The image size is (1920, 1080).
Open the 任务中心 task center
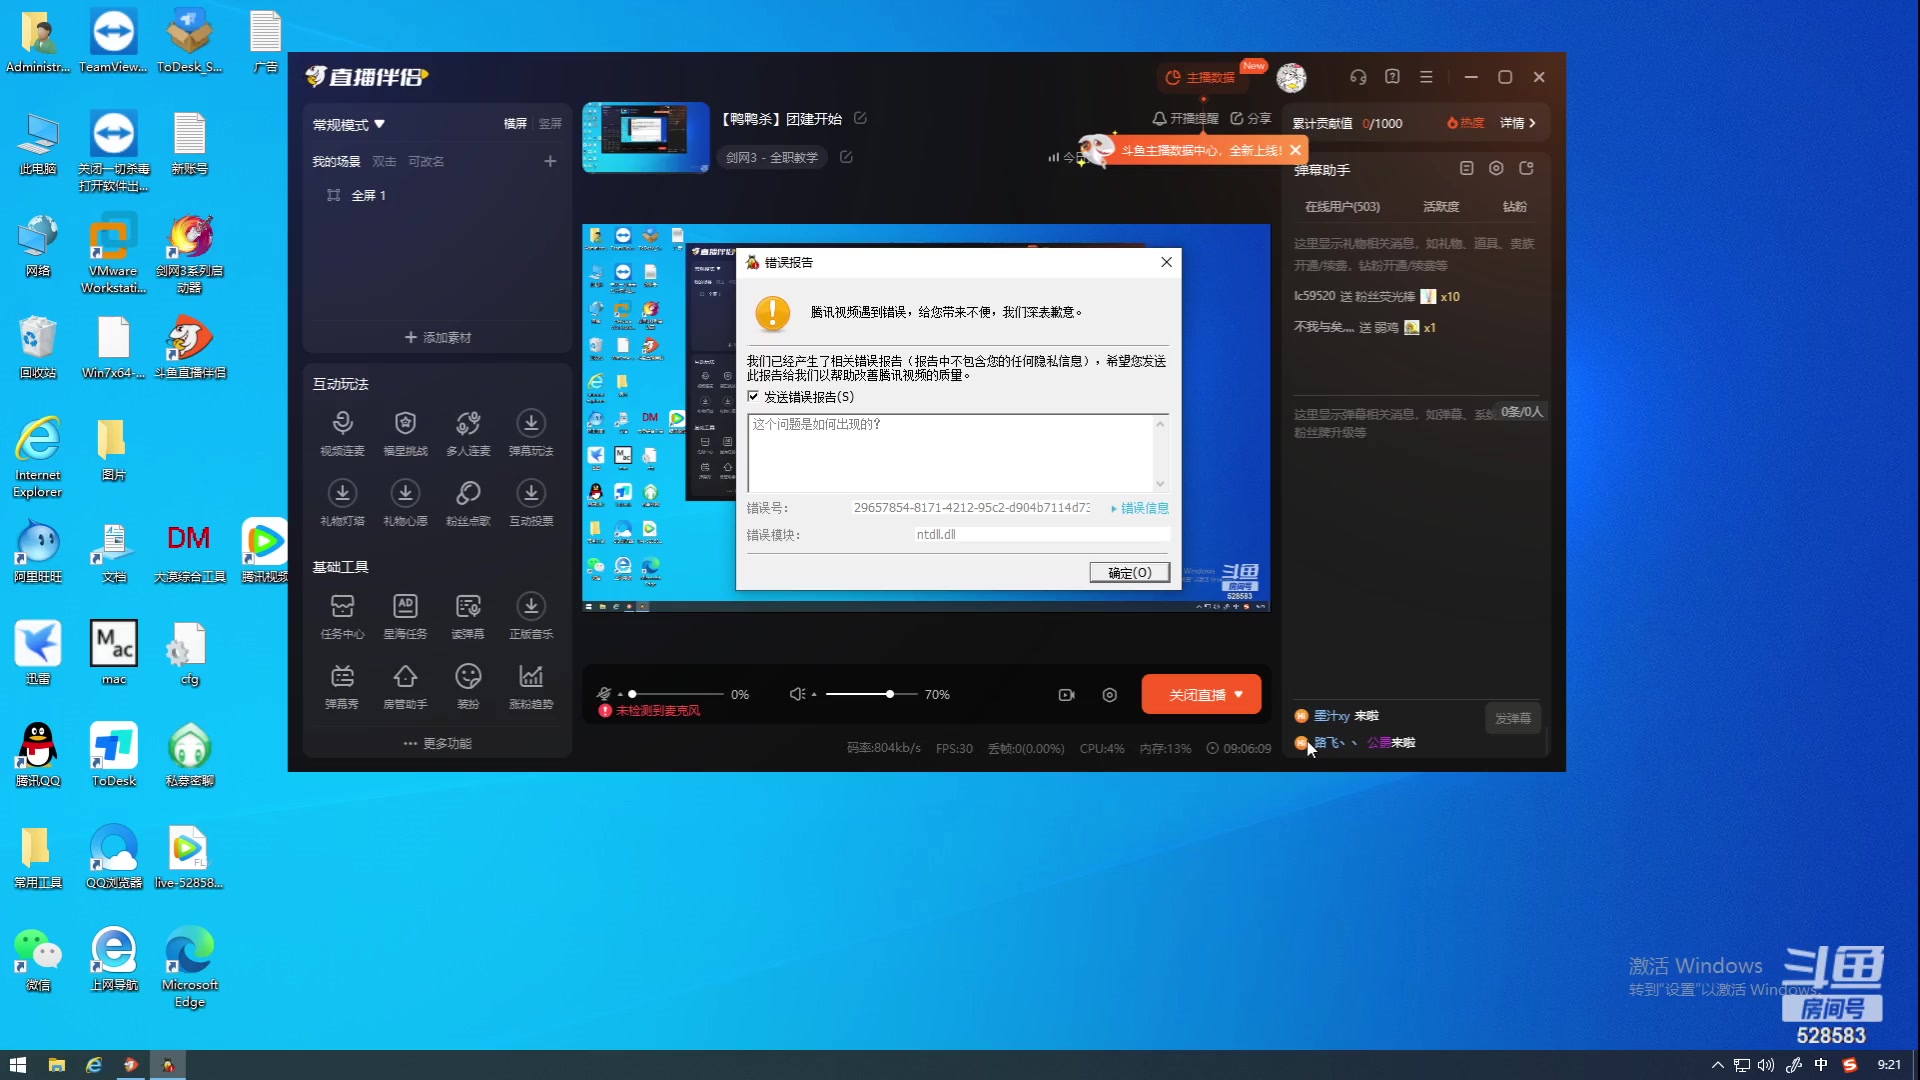point(342,607)
